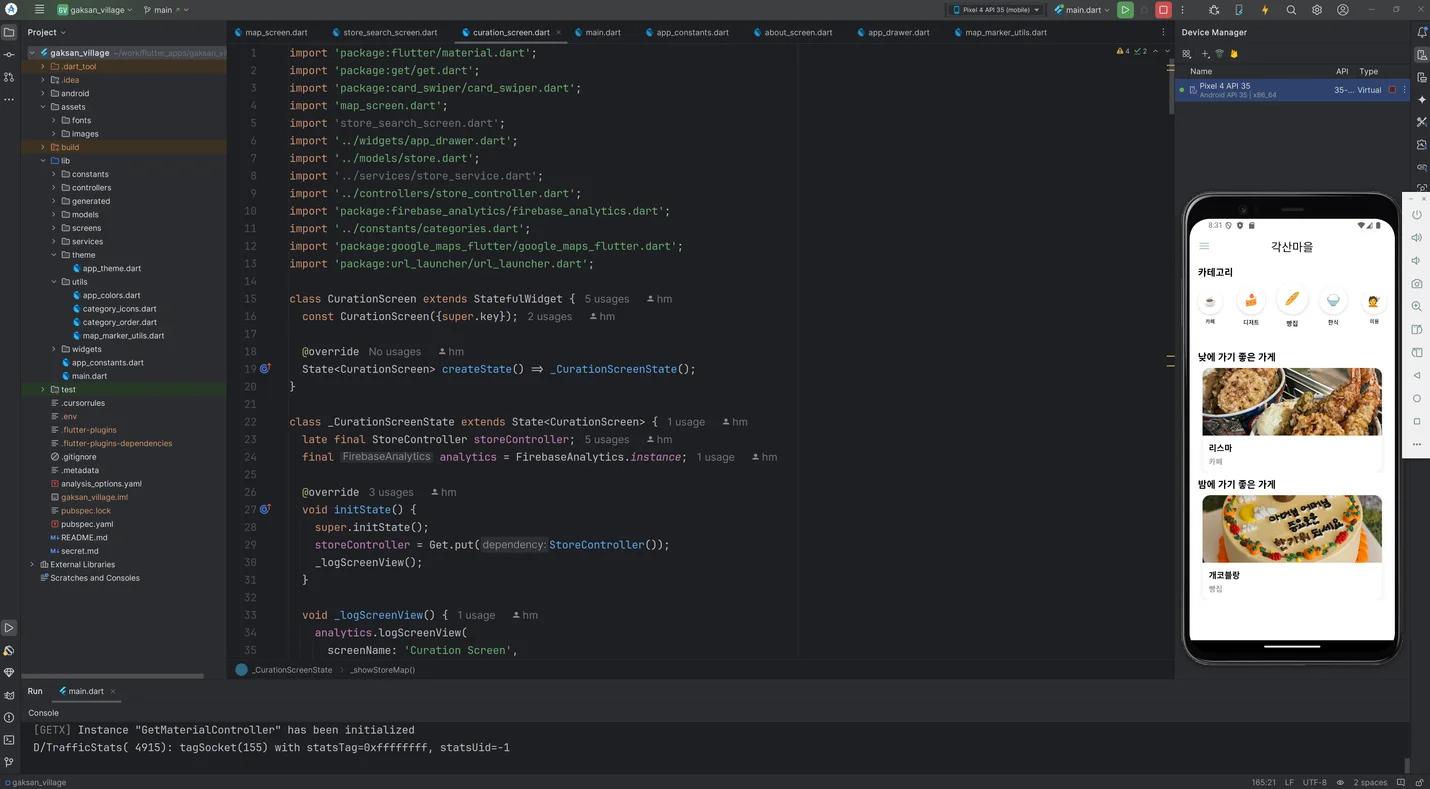Viewport: 1430px width, 789px height.
Task: Stop the running app with the red stop button
Action: pyautogui.click(x=1163, y=10)
